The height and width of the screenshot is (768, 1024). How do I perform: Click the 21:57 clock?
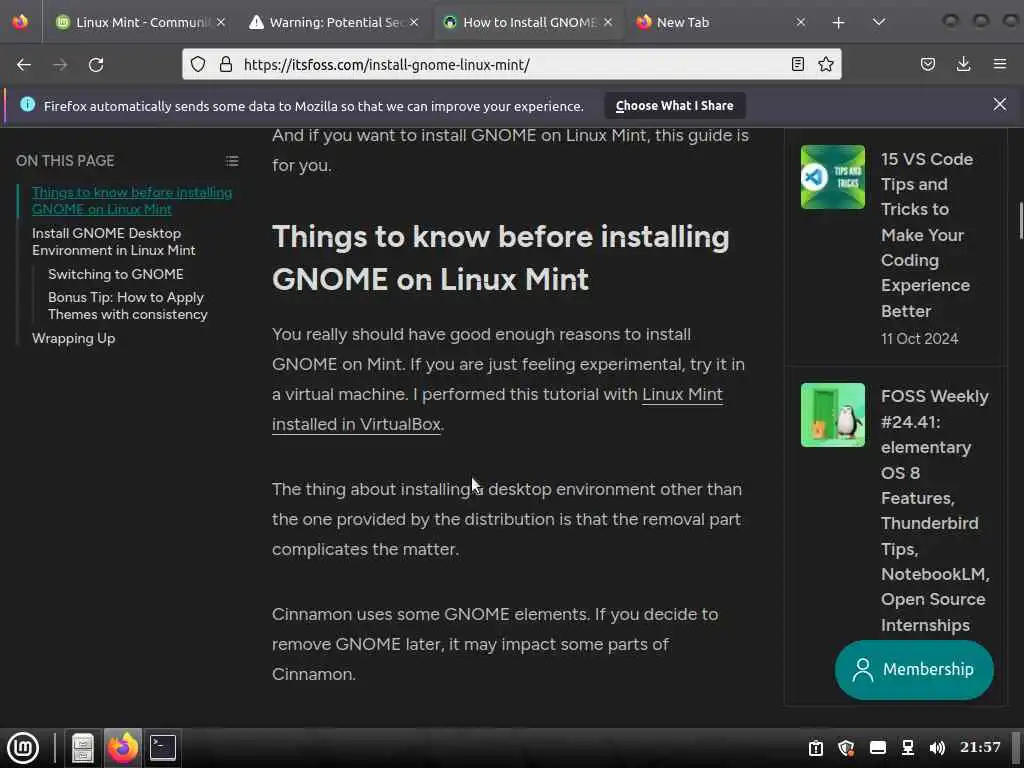click(x=980, y=747)
